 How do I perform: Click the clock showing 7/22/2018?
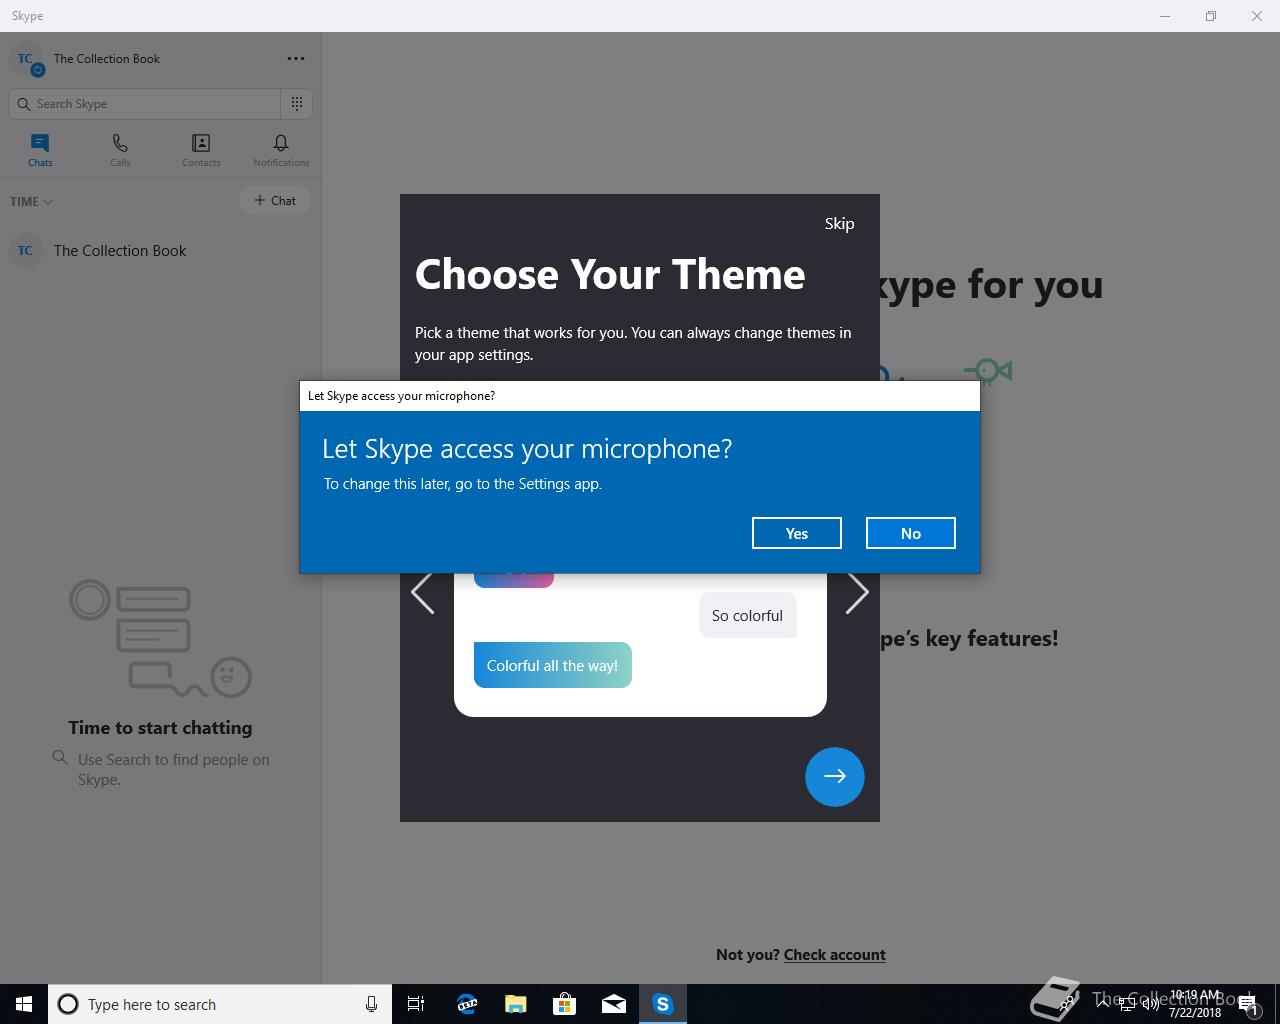[x=1195, y=1004]
